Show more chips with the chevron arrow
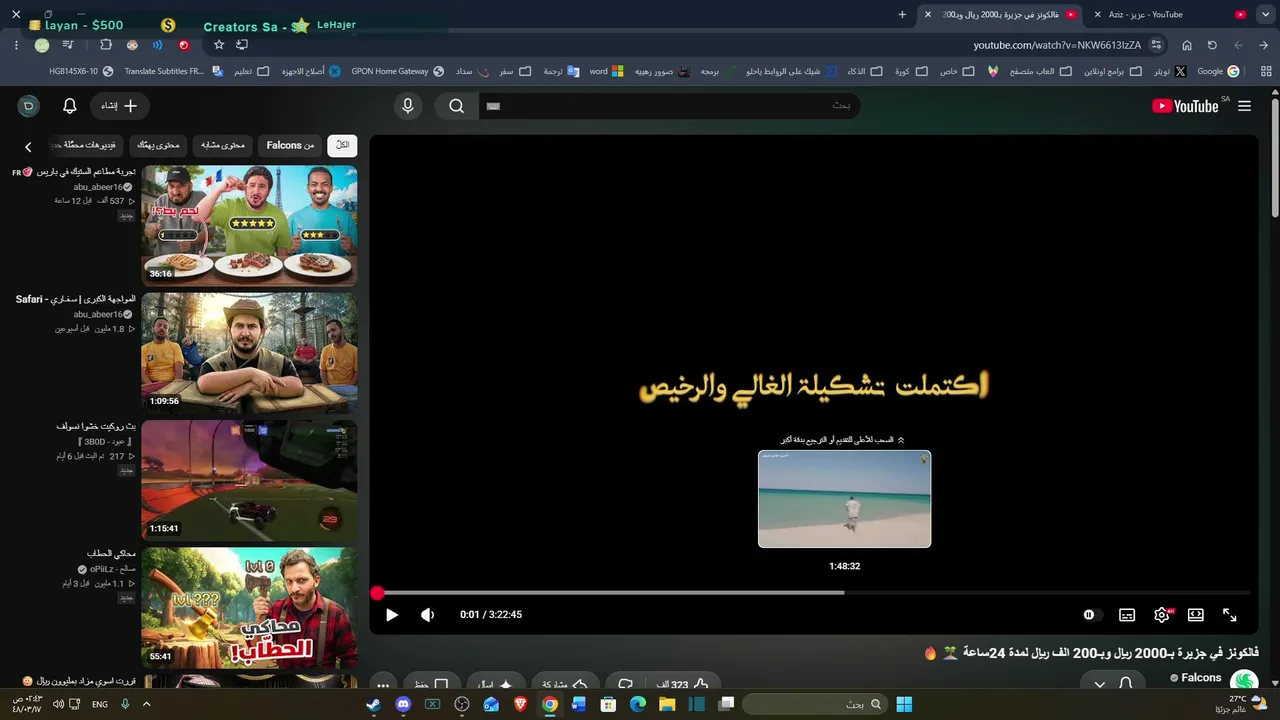 coord(28,146)
